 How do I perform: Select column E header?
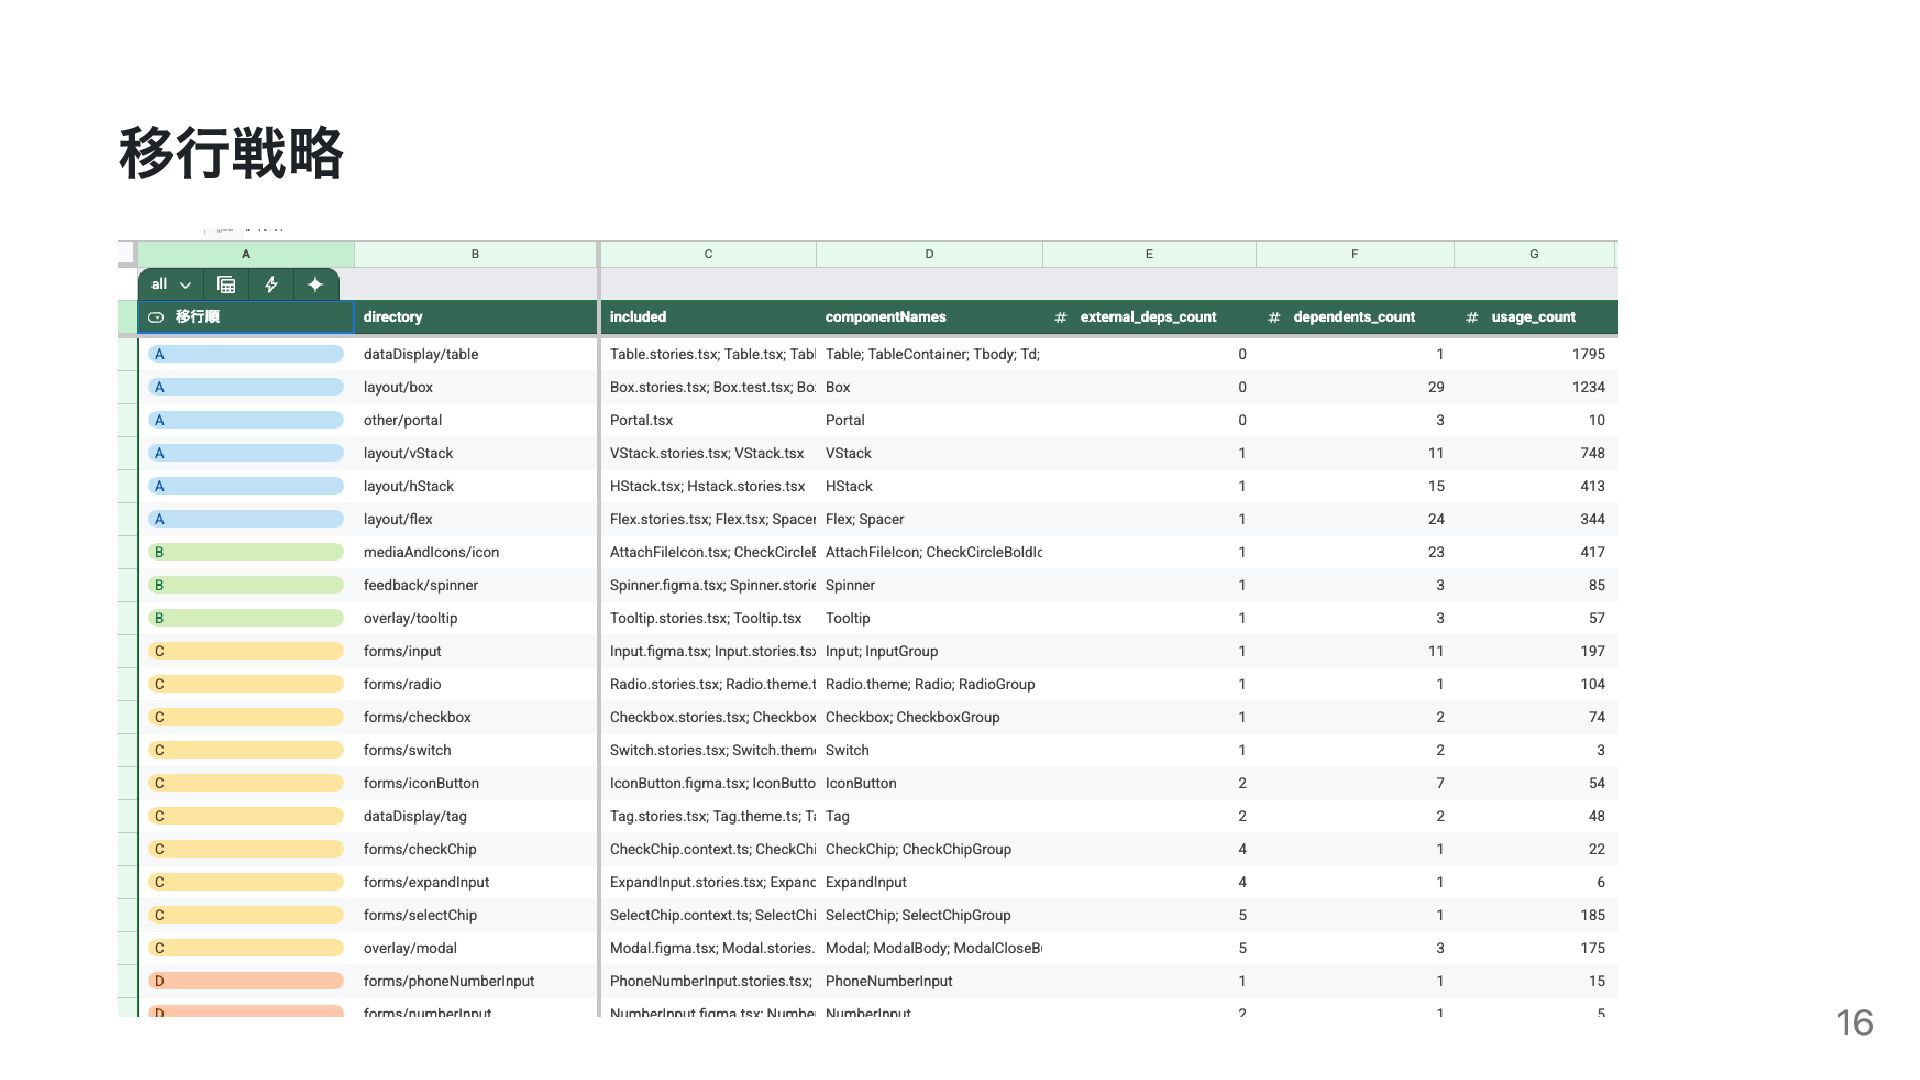pos(1148,254)
